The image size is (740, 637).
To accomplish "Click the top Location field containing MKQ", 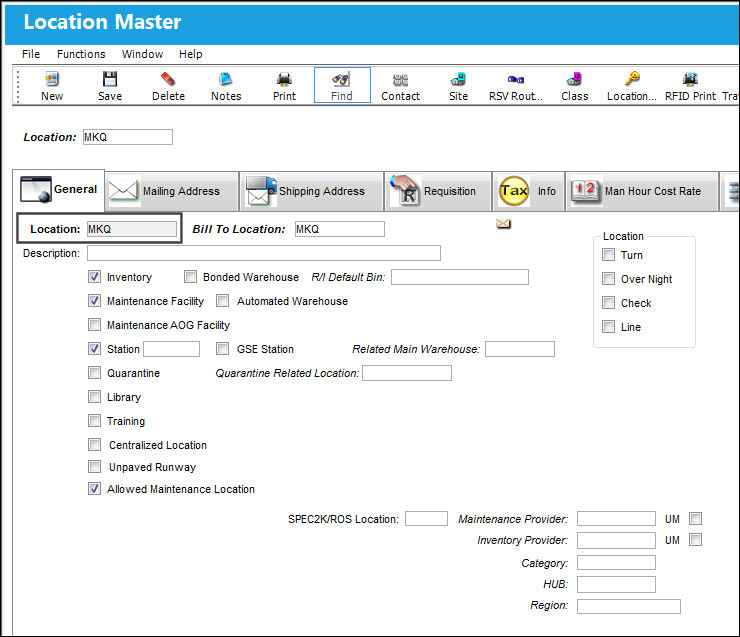I will [128, 137].
